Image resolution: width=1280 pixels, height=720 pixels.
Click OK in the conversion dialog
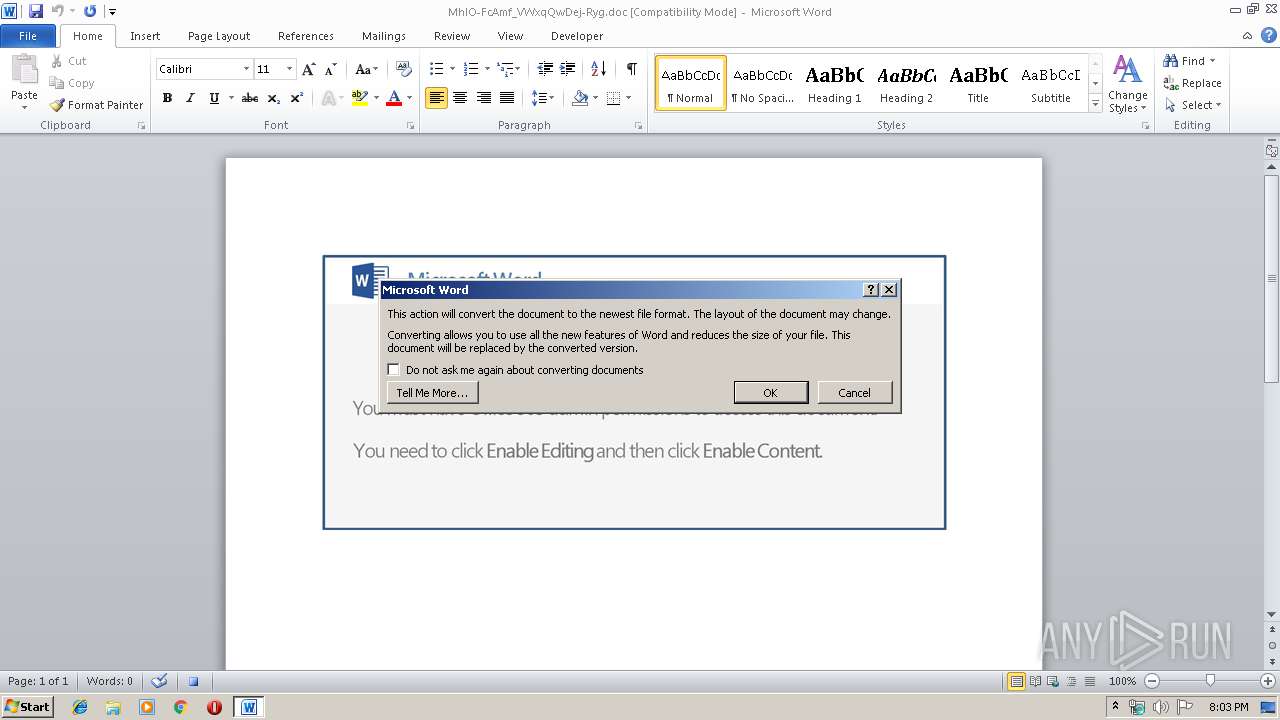click(770, 393)
